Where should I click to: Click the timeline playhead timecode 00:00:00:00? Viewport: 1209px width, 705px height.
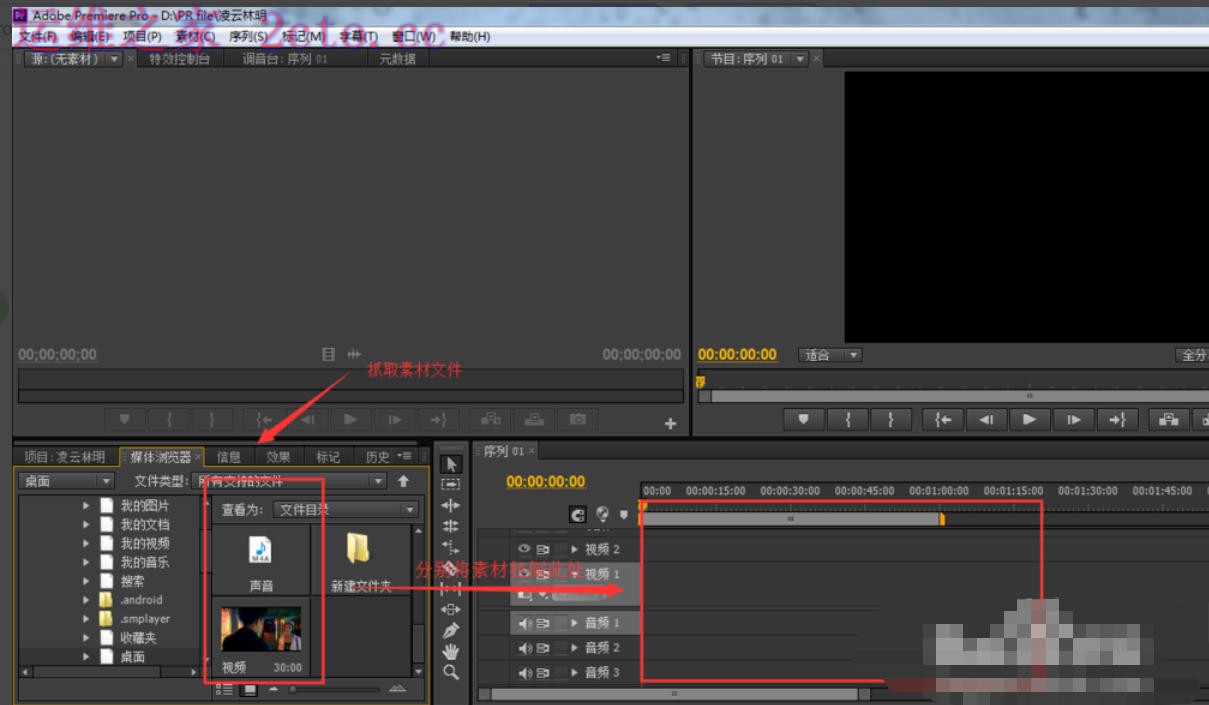(546, 482)
